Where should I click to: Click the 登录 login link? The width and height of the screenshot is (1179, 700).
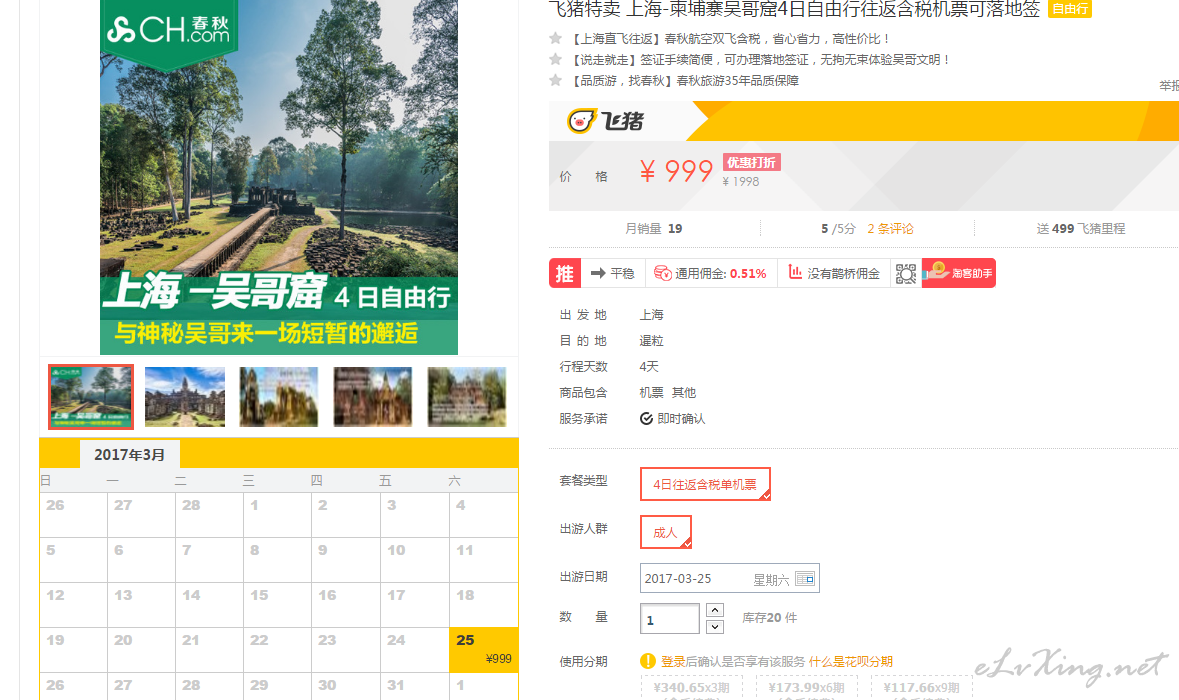pyautogui.click(x=673, y=662)
